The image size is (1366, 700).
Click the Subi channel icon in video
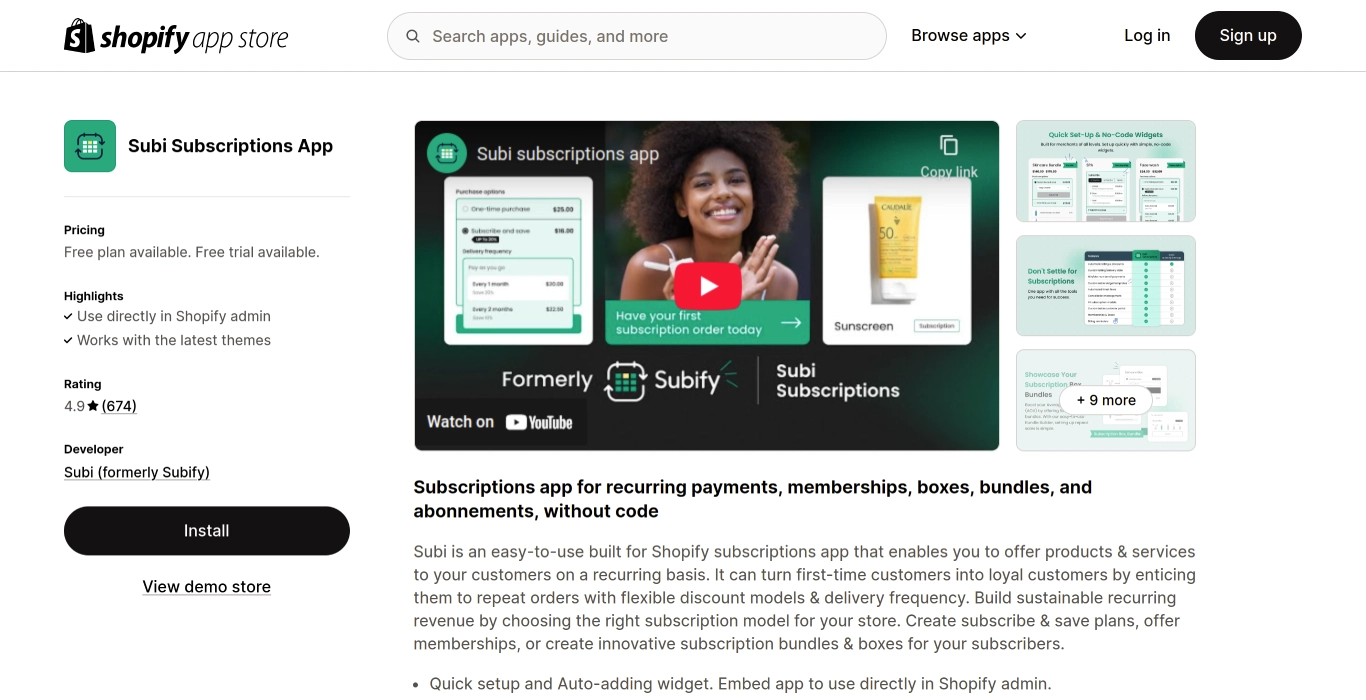pyautogui.click(x=447, y=154)
